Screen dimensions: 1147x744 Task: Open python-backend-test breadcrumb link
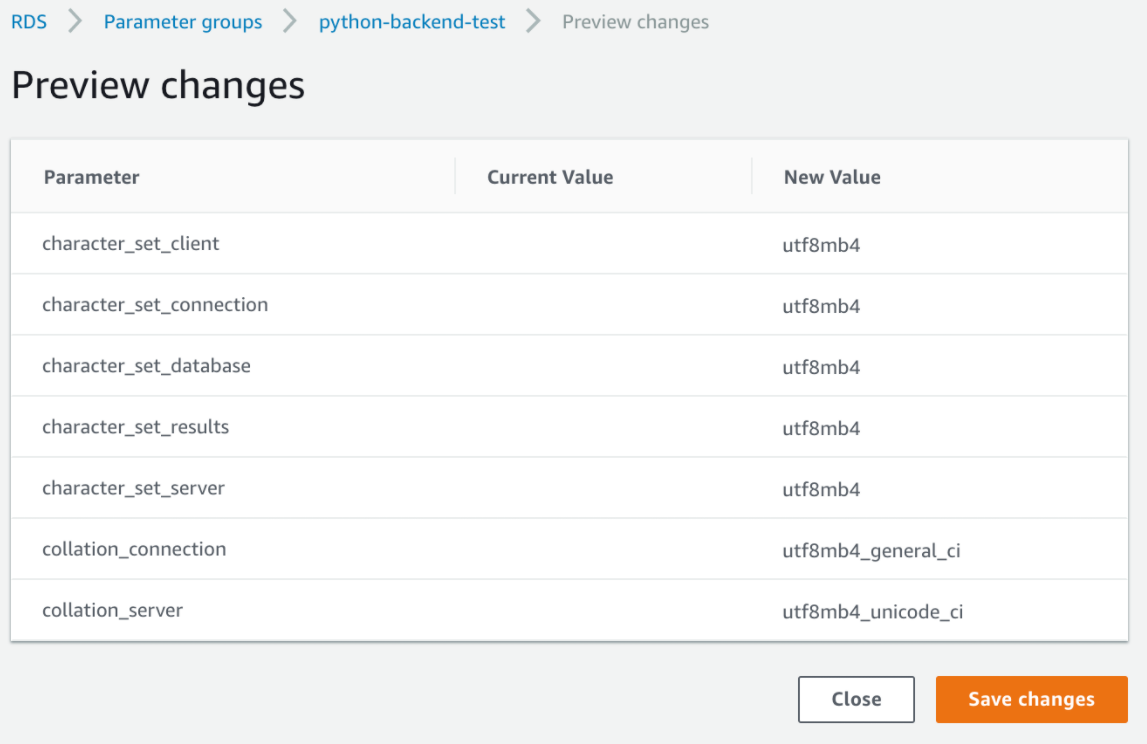(x=412, y=22)
